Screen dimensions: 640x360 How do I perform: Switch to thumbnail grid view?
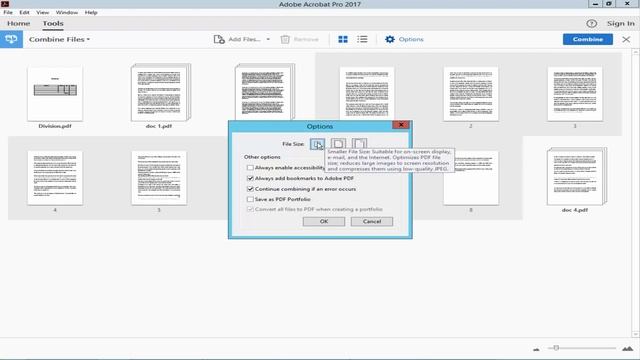click(343, 39)
